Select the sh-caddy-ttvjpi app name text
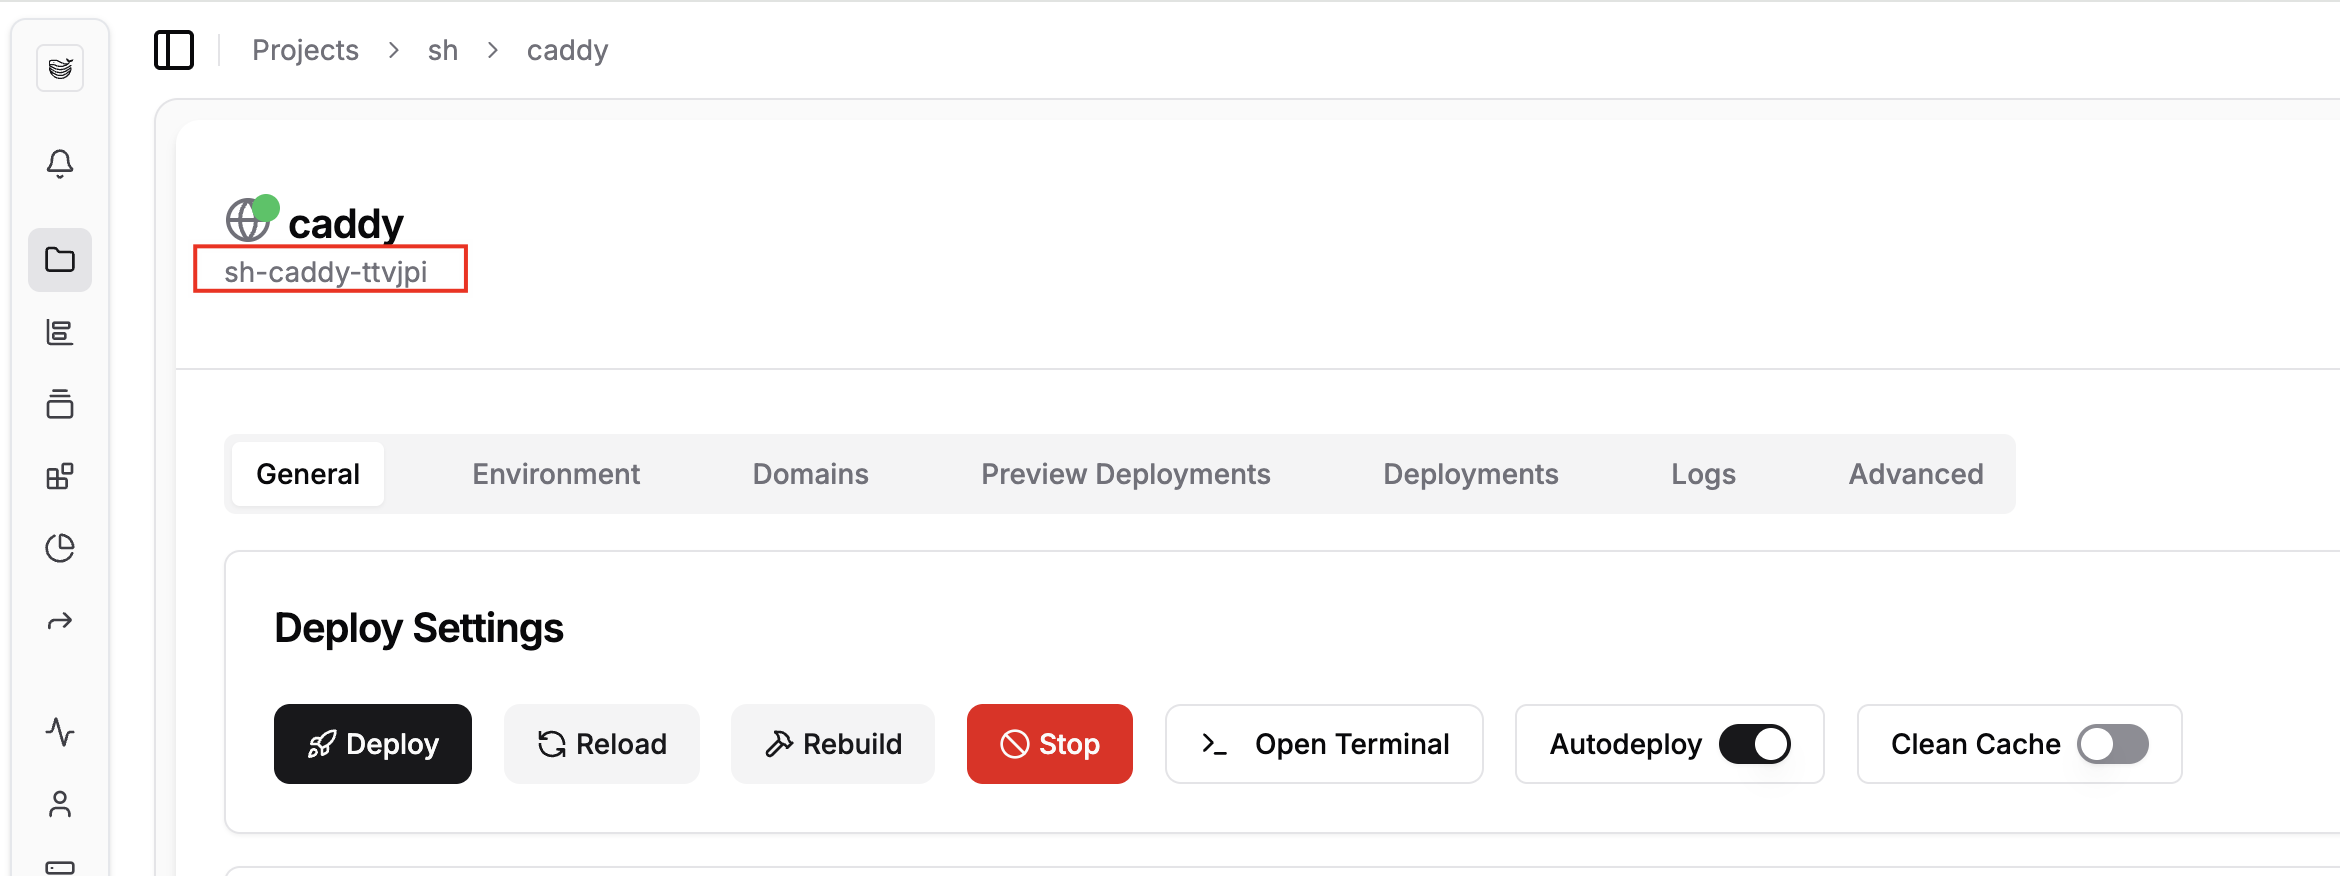 tap(325, 272)
